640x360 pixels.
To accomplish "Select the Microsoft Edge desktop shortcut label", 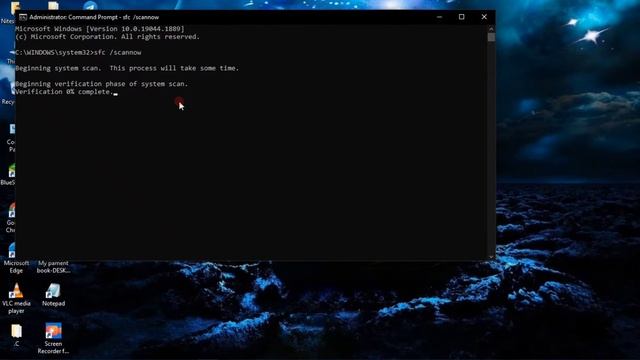I will 16,267.
